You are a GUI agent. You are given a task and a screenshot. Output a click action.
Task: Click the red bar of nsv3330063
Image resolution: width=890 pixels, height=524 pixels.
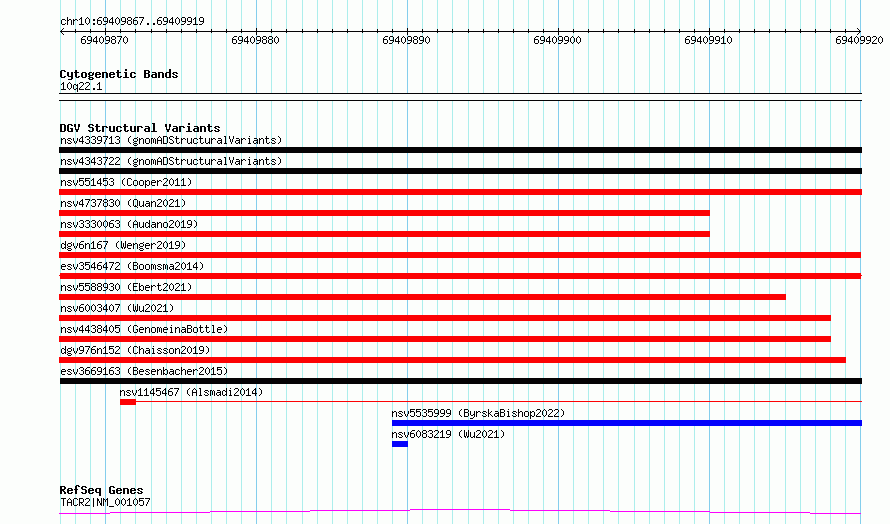[384, 234]
